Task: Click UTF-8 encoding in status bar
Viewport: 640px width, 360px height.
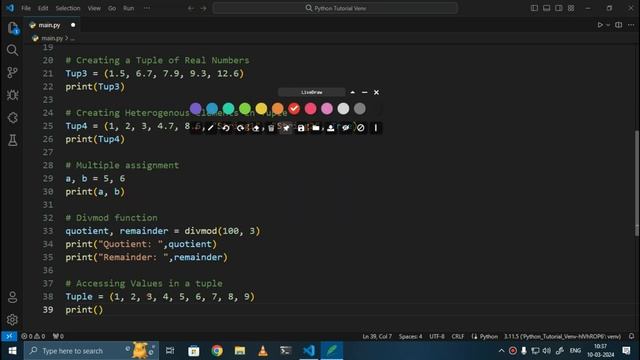Action: click(x=437, y=336)
